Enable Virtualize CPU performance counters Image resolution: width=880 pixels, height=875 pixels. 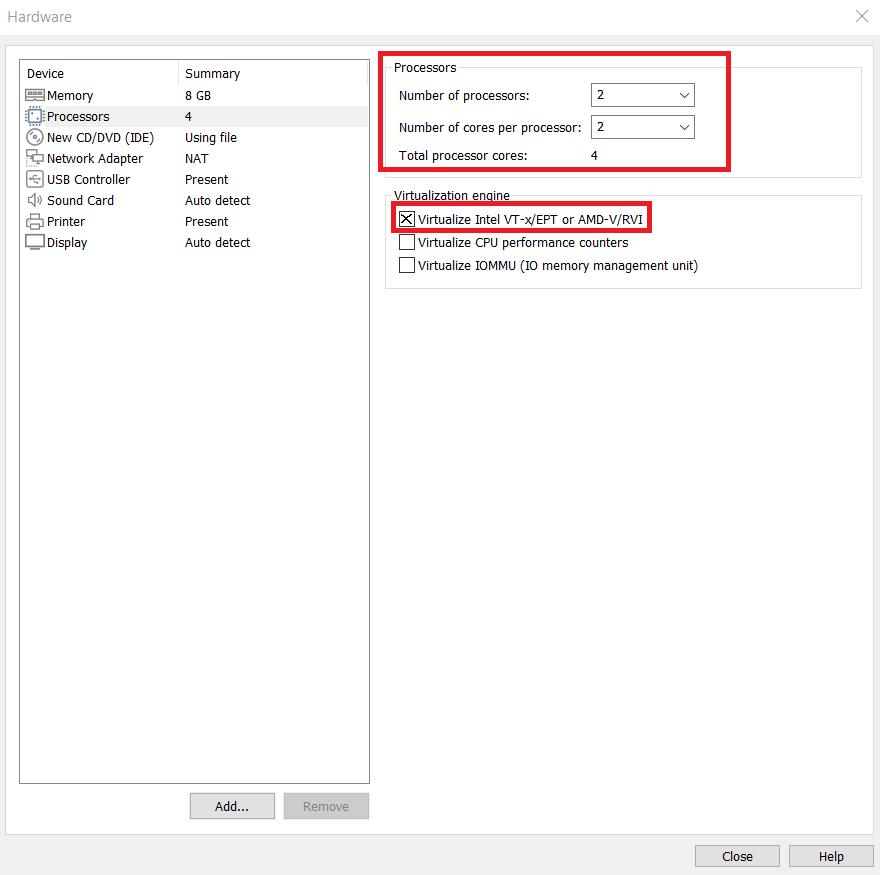click(406, 242)
